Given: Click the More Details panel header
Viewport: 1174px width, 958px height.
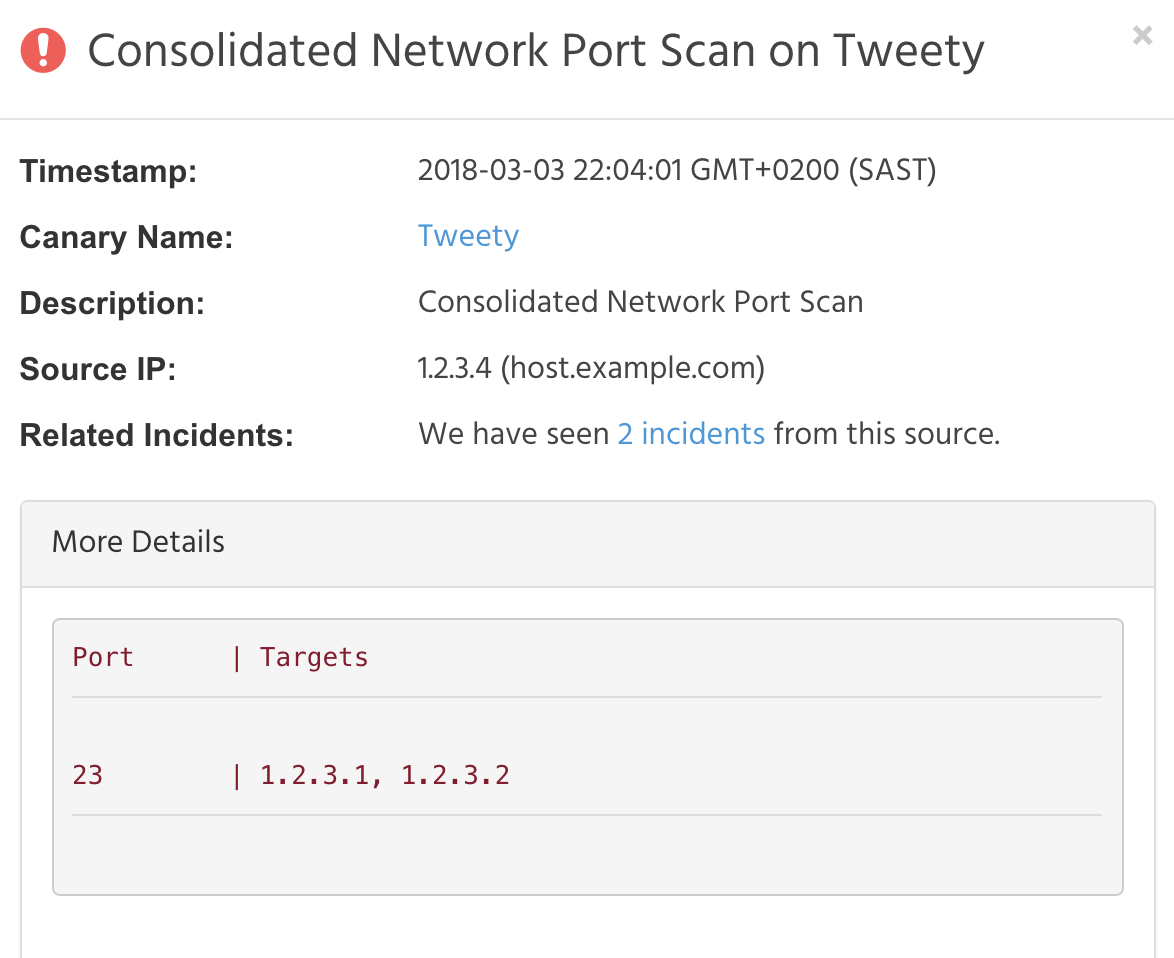Looking at the screenshot, I should (x=138, y=542).
